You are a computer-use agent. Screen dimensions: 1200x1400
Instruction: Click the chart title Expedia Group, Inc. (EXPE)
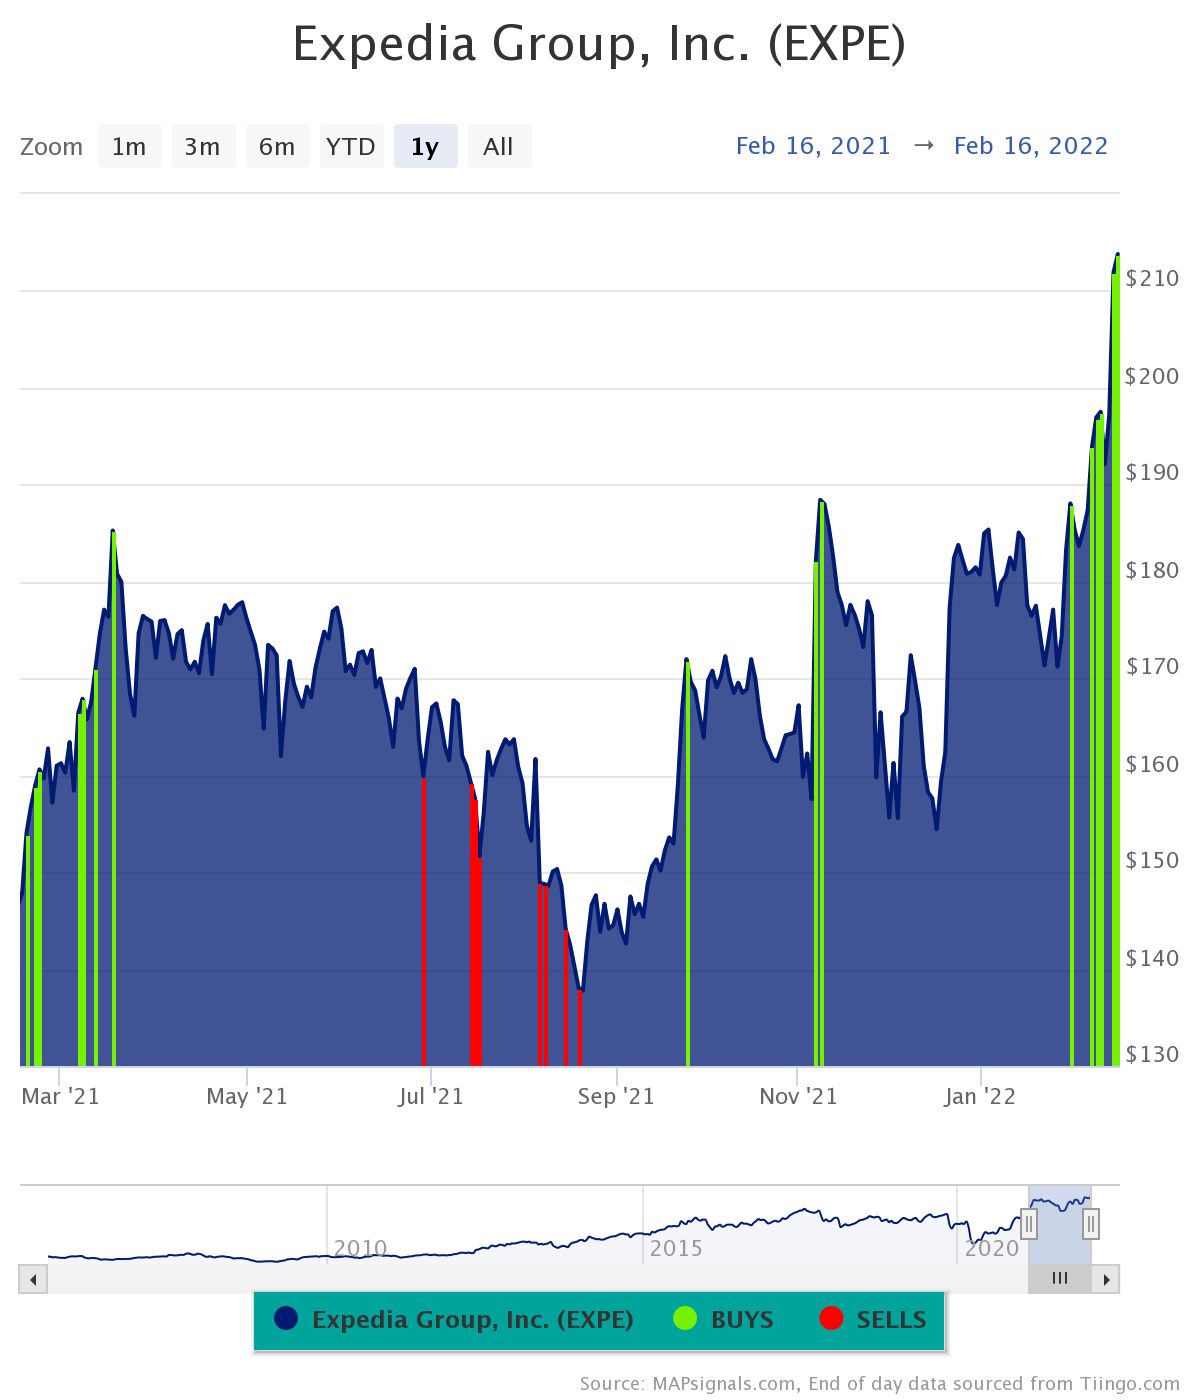point(600,45)
